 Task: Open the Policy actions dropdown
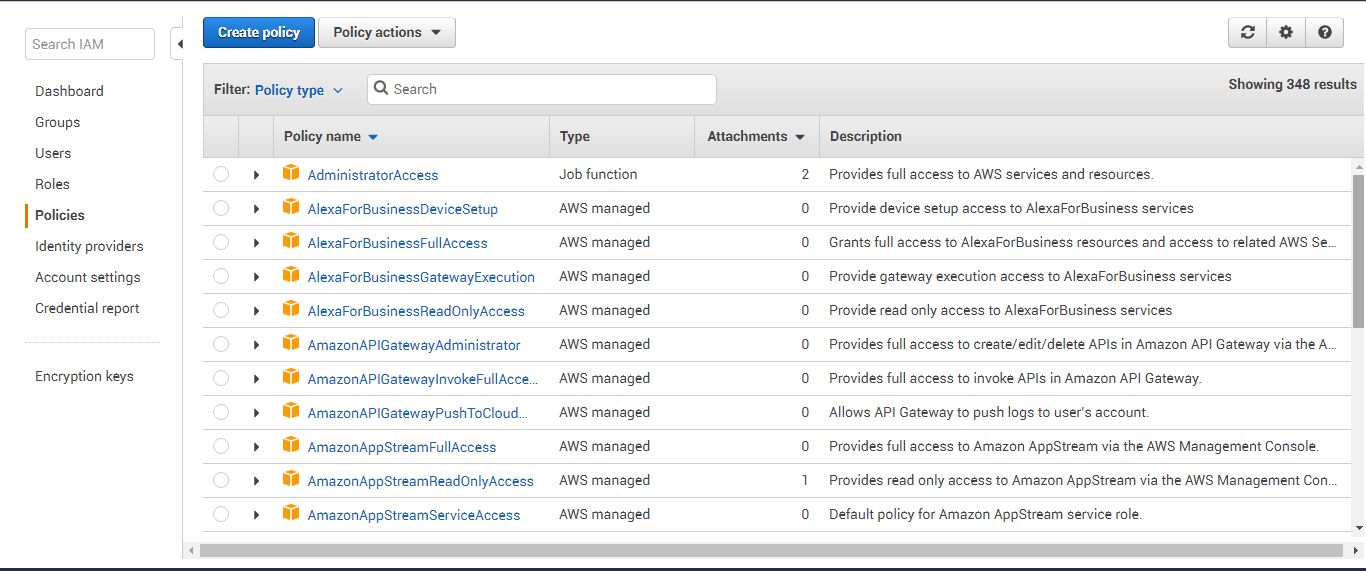pyautogui.click(x=387, y=32)
